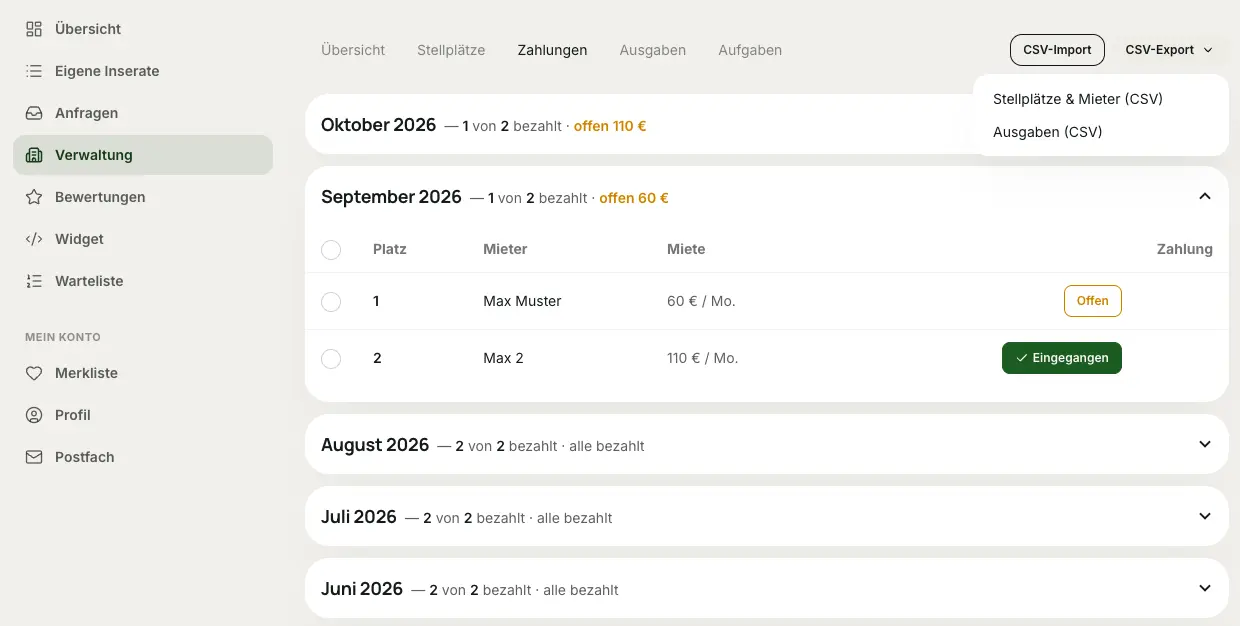The width and height of the screenshot is (1240, 626).
Task: Click the 'offen 110 €' label
Action: point(610,126)
